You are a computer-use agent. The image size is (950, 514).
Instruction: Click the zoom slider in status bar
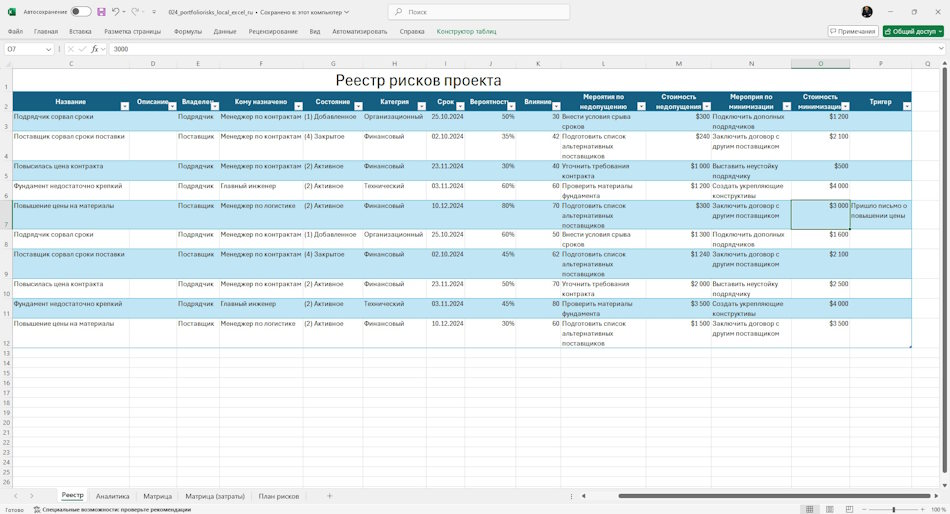click(x=894, y=509)
